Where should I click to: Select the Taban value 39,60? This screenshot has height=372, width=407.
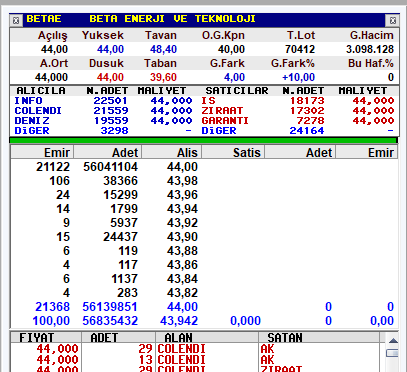coord(163,77)
